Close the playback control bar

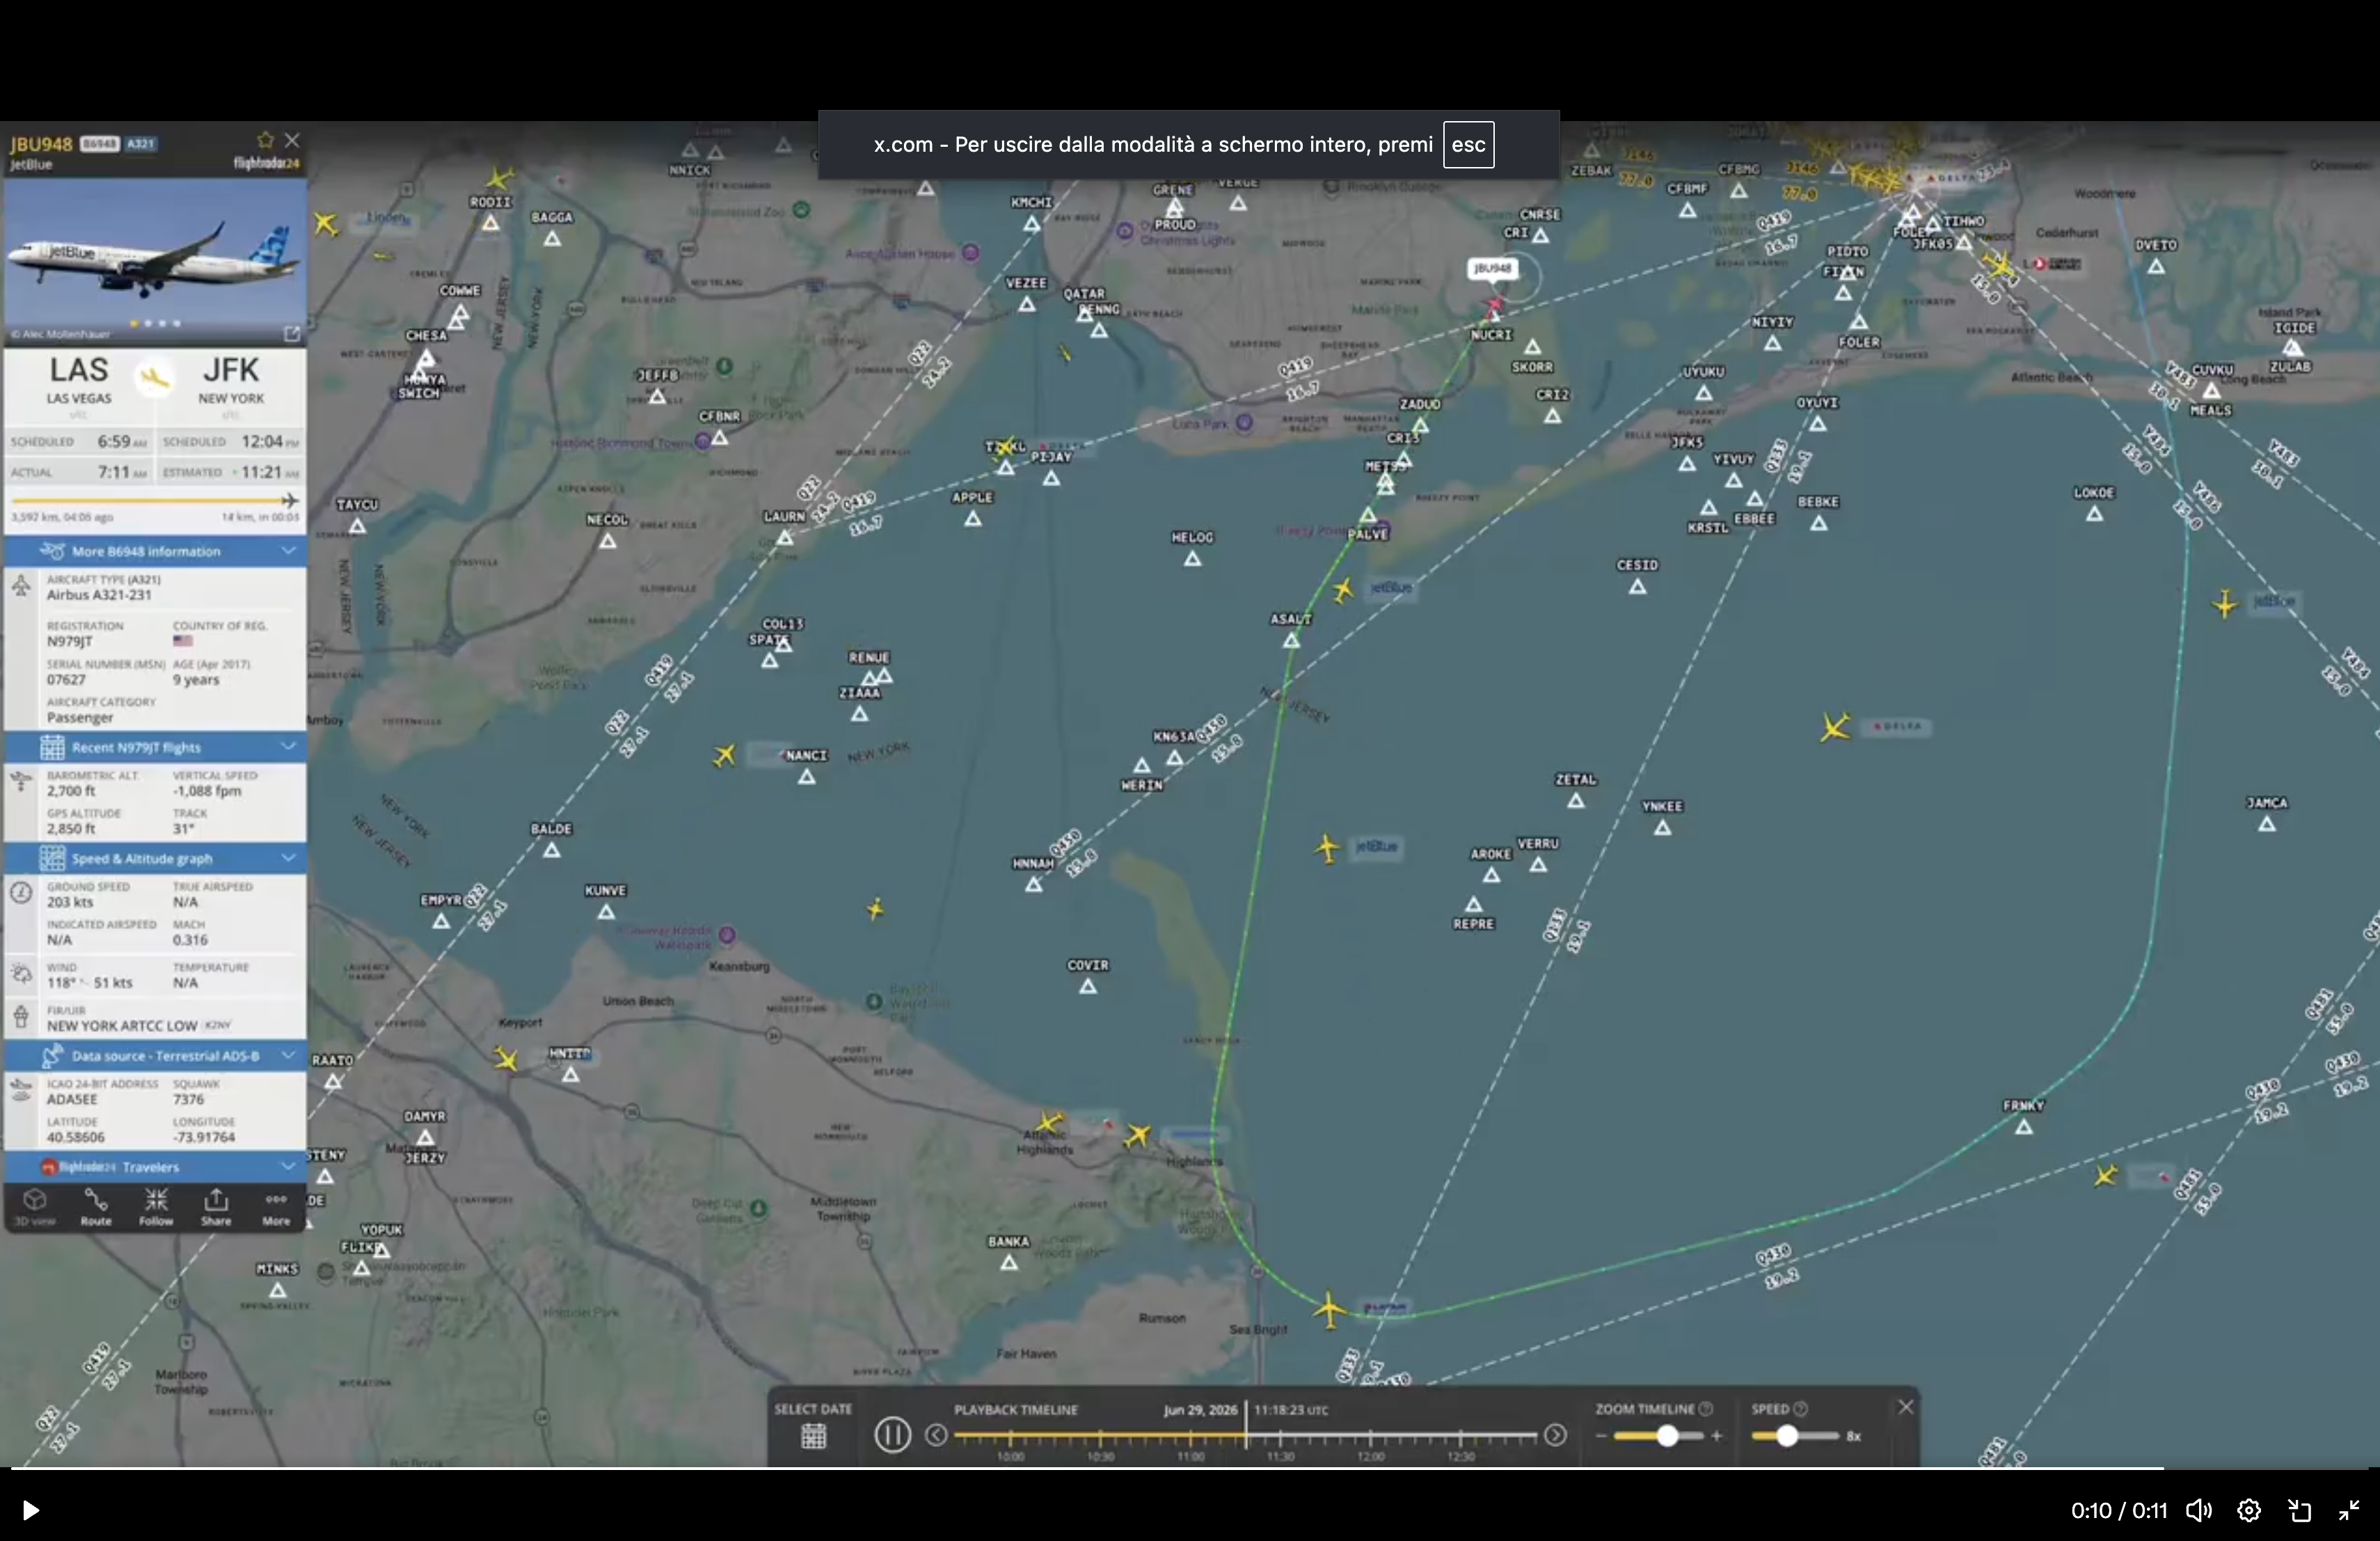point(1906,1407)
